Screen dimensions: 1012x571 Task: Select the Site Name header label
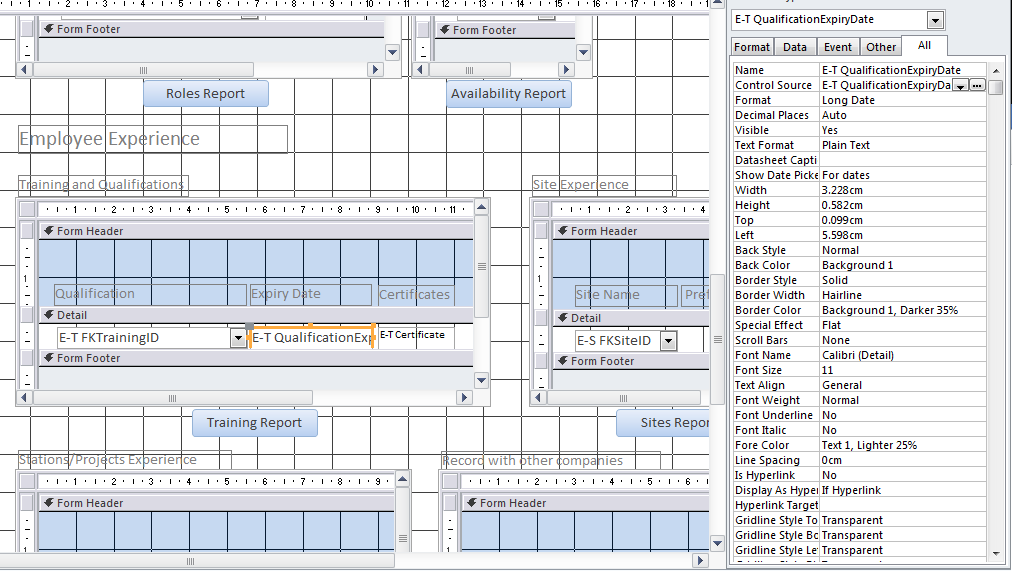pos(626,295)
